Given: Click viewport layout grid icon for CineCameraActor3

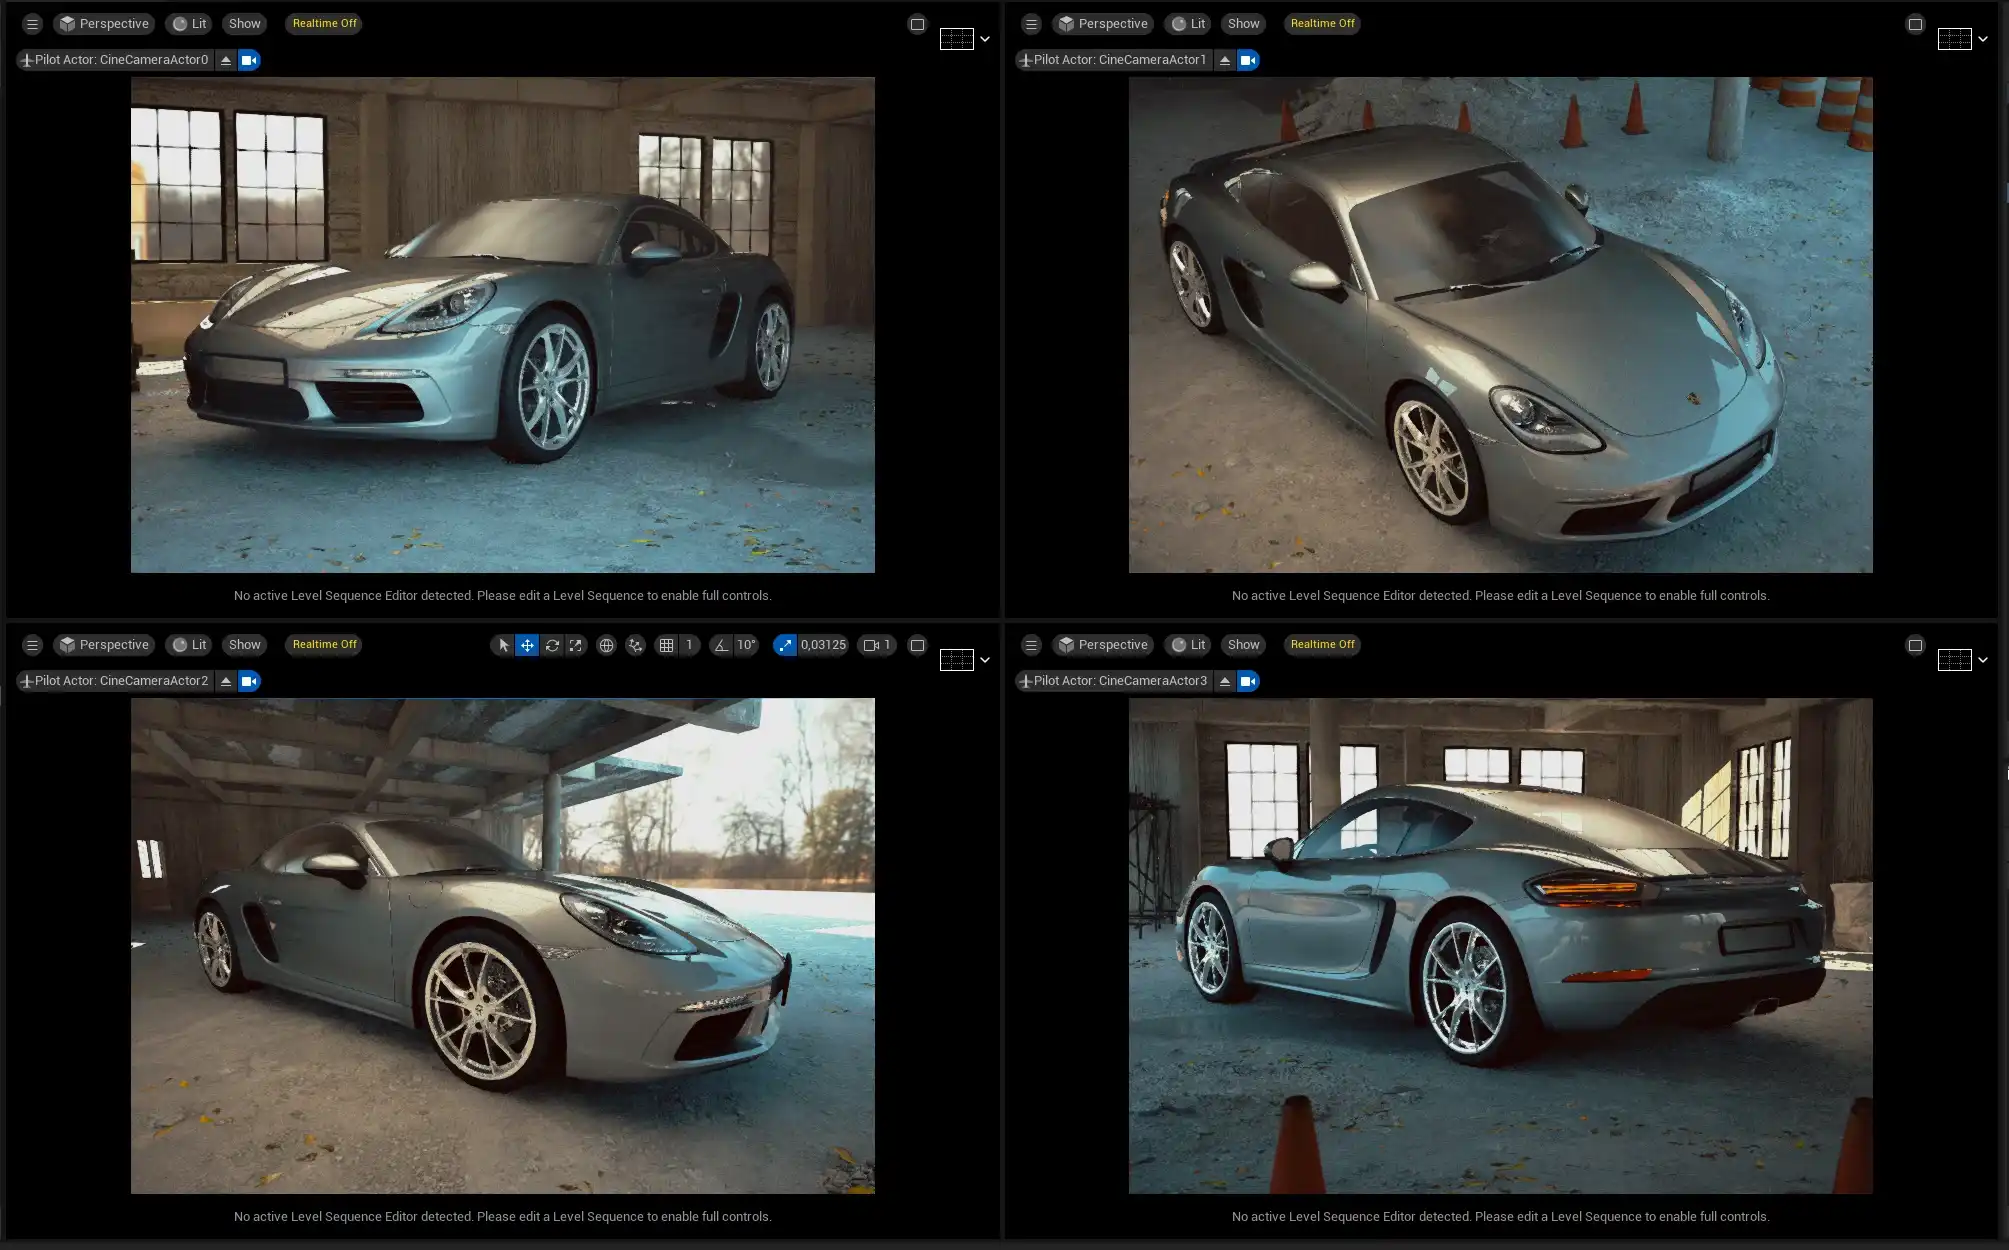Looking at the screenshot, I should coord(1955,660).
